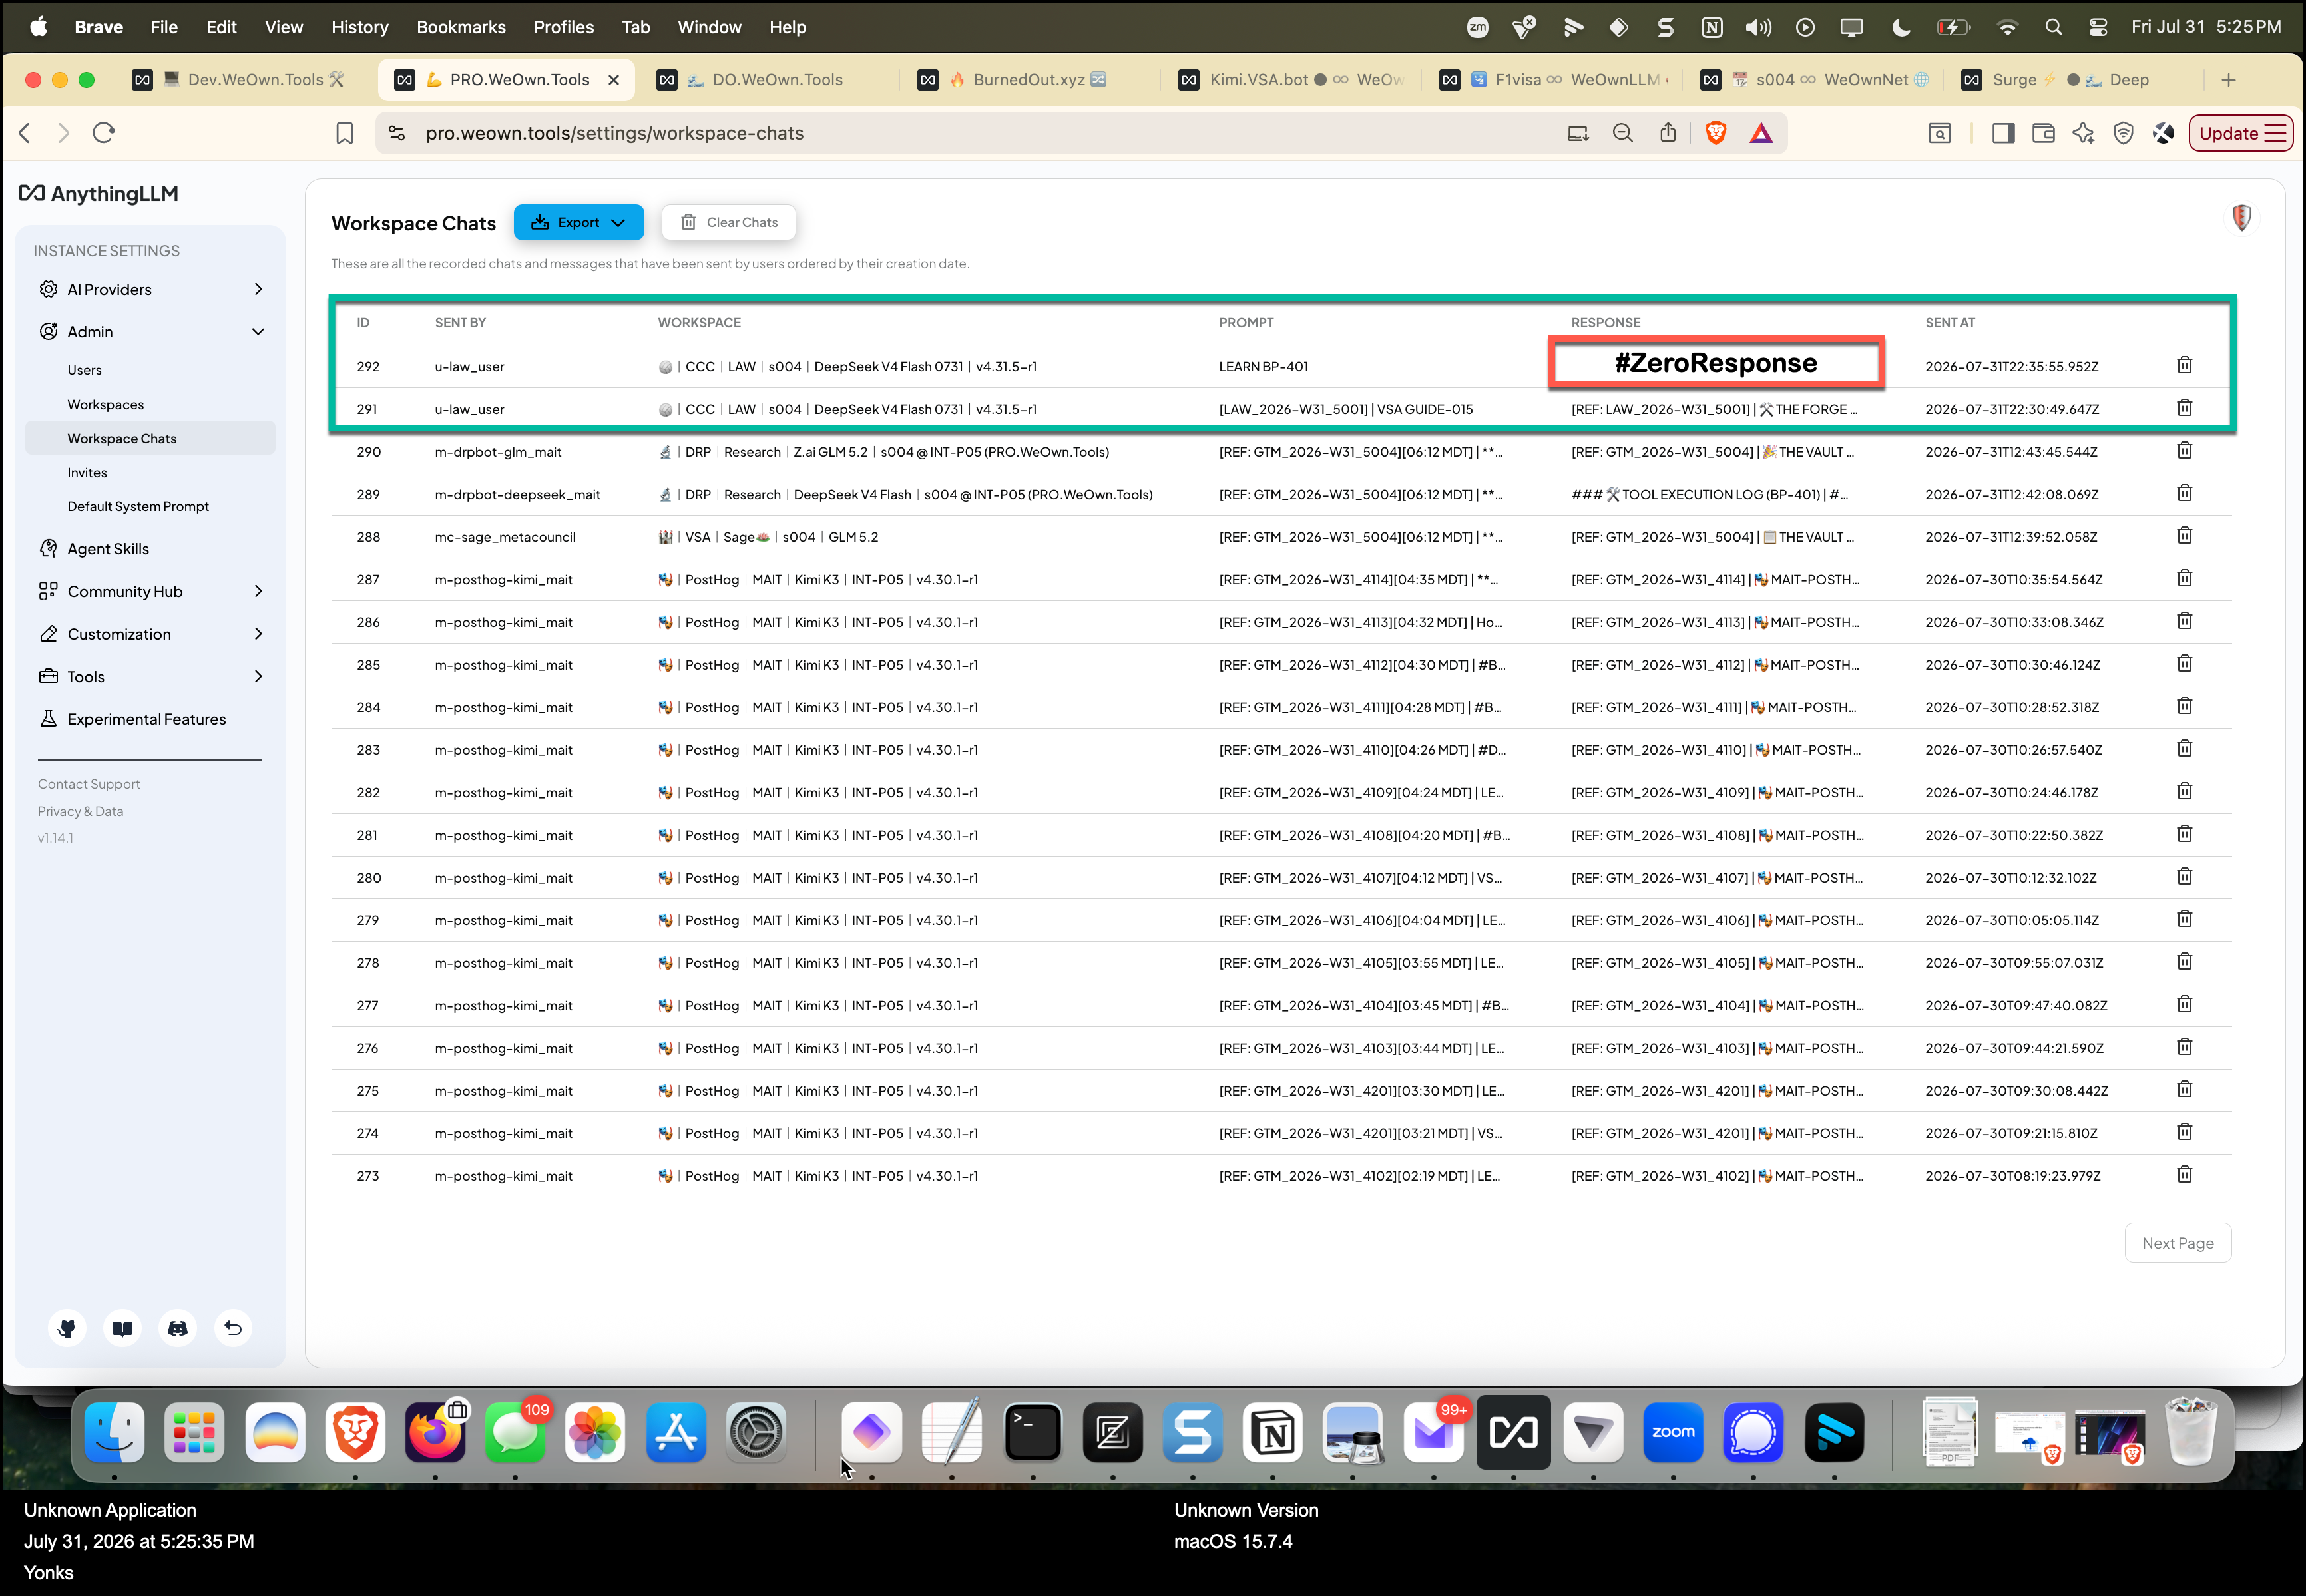The image size is (2306, 1596).
Task: Bookmark this page with the bookmark icon
Action: coord(344,133)
